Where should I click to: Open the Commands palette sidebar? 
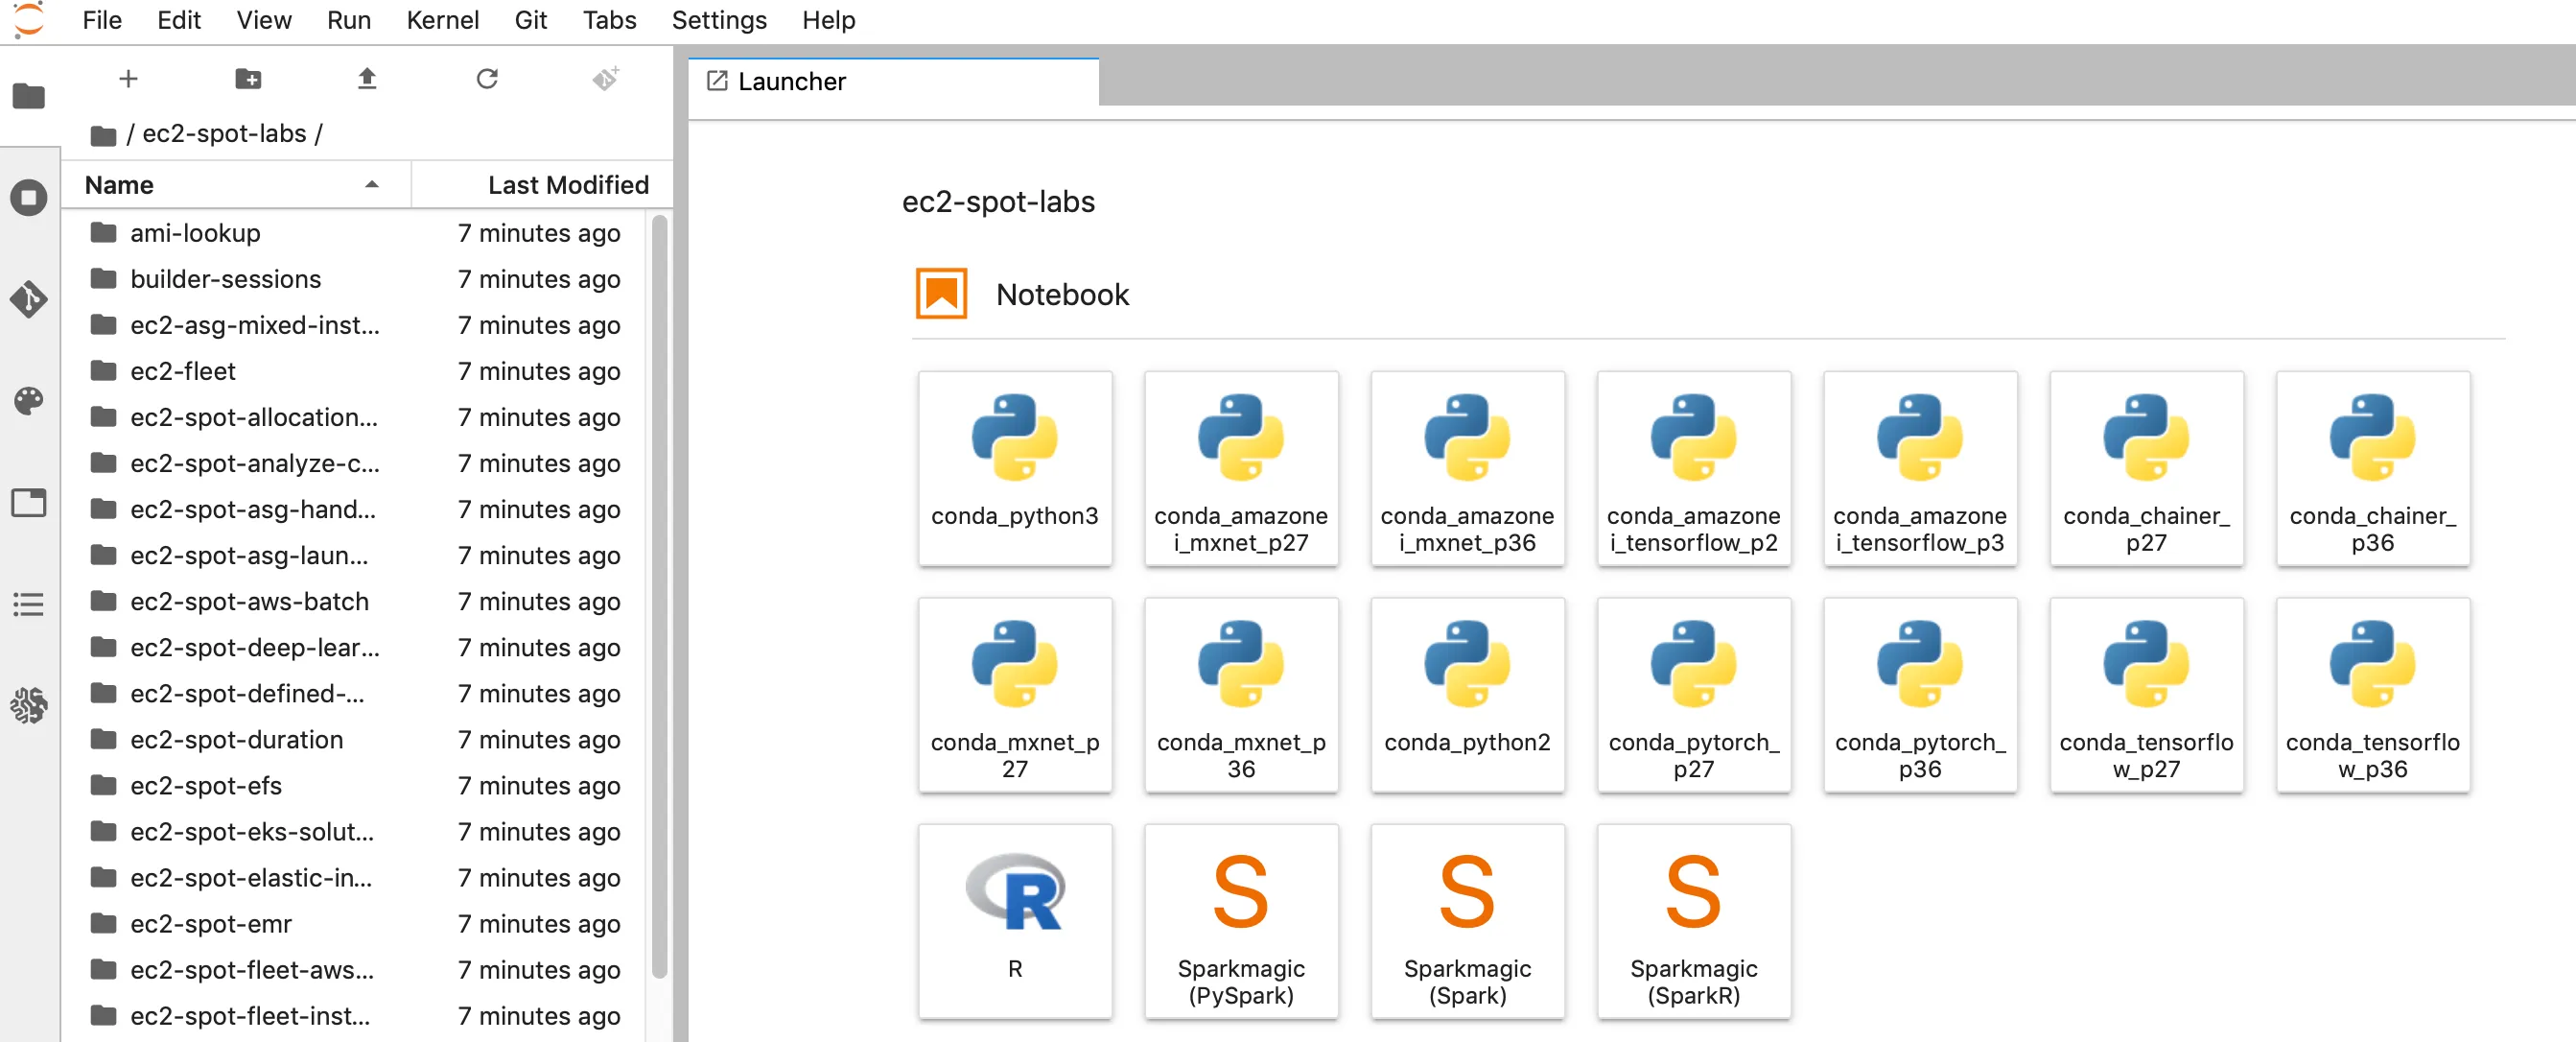click(x=28, y=401)
